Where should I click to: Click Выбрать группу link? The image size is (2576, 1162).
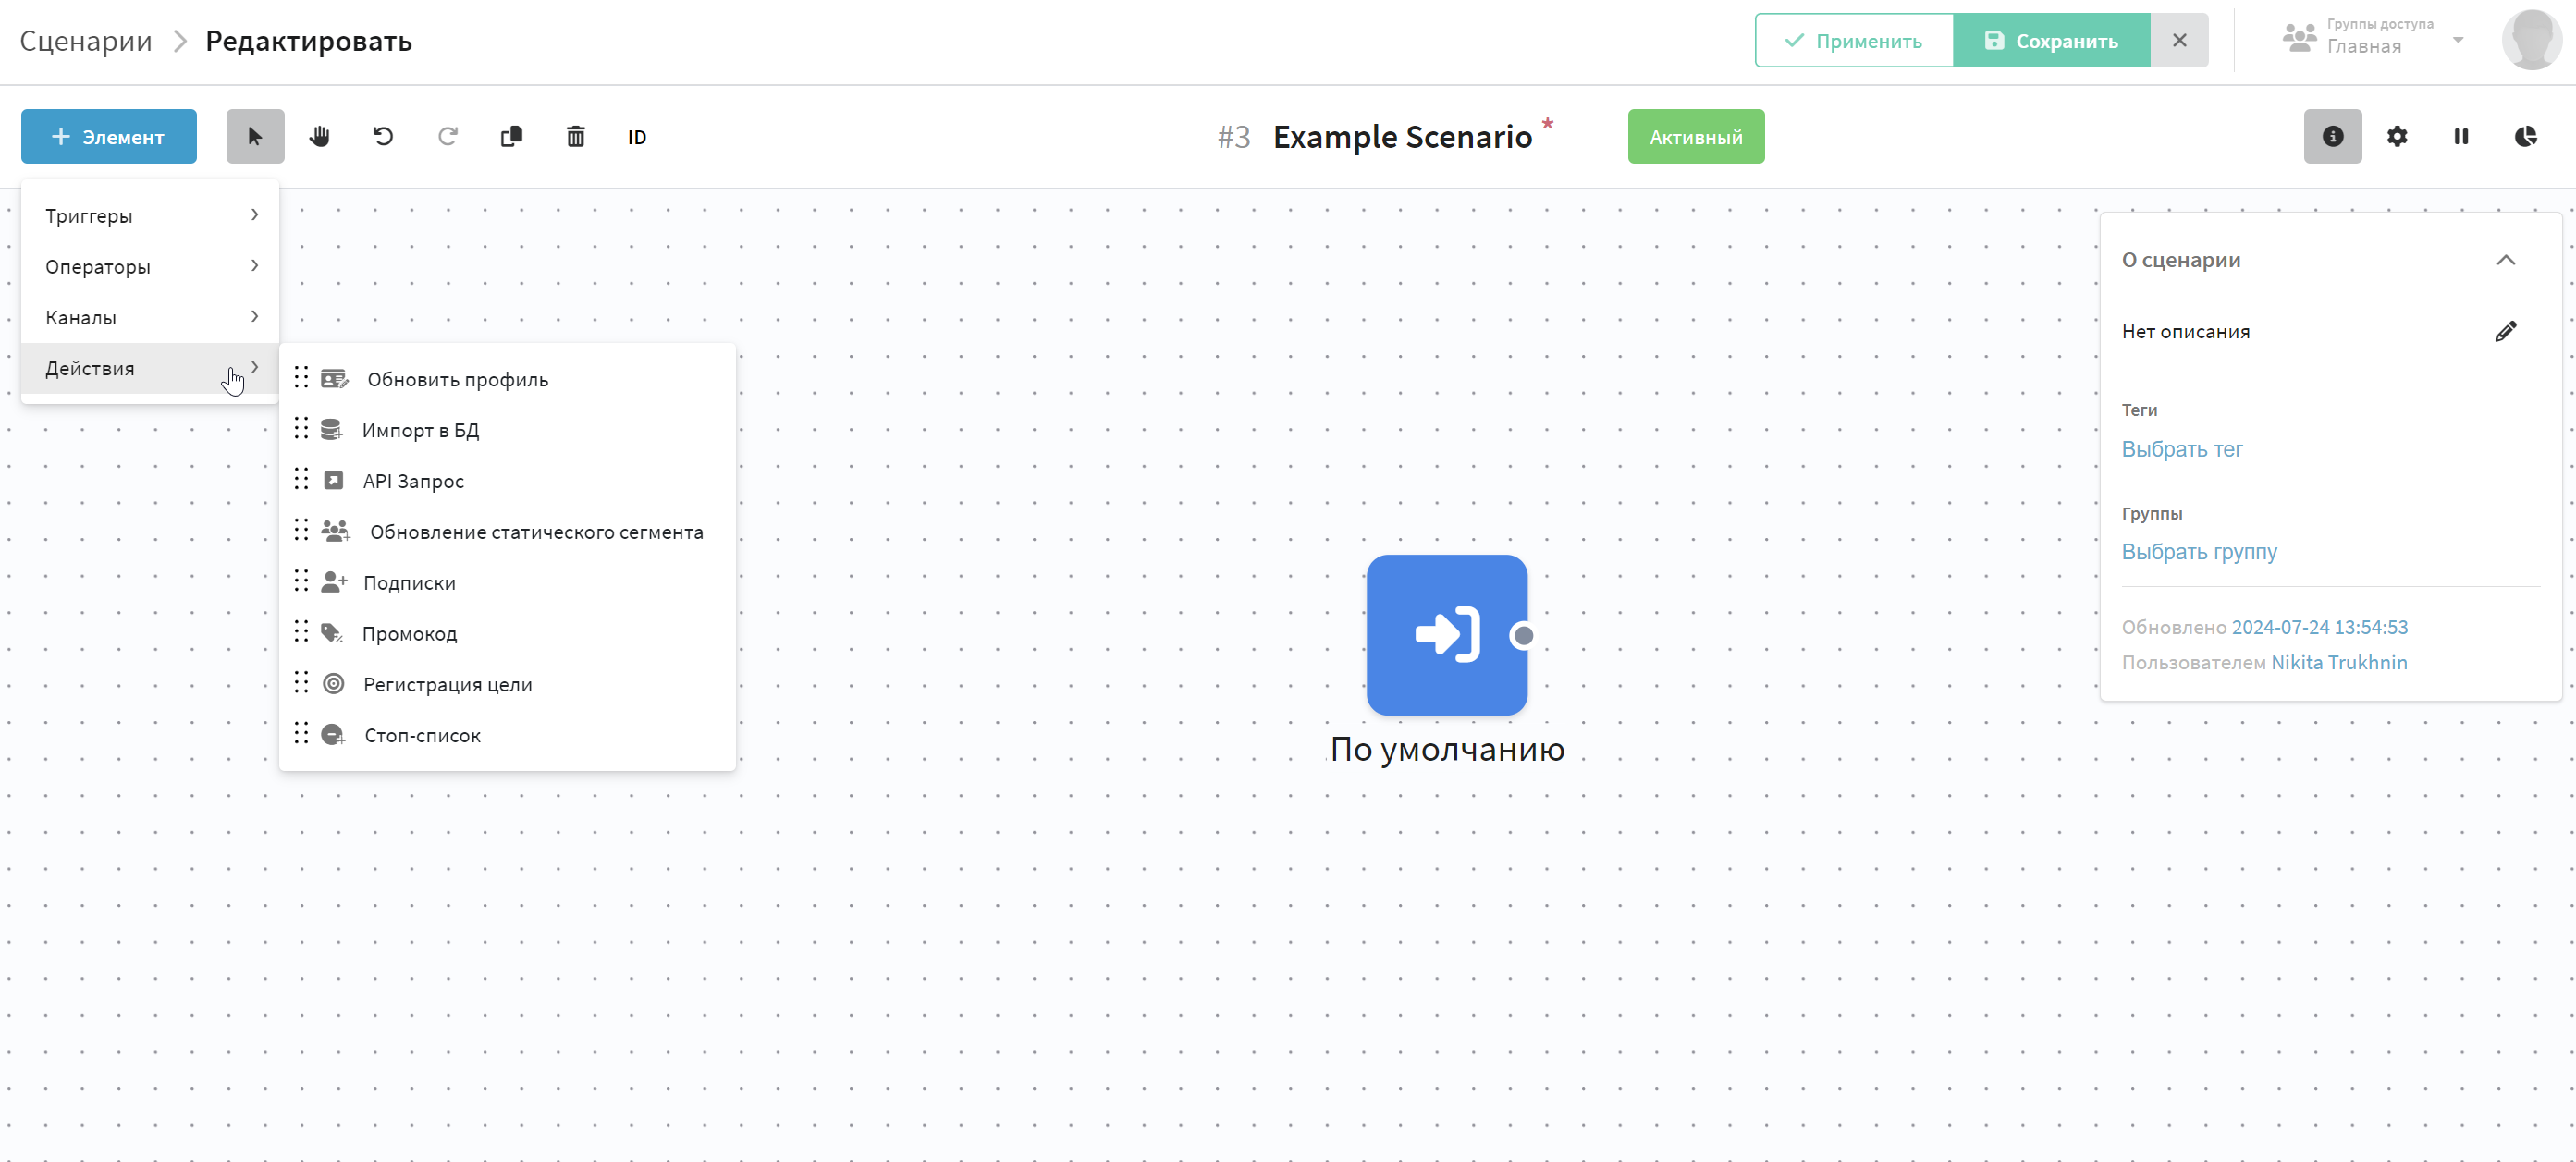(2200, 551)
